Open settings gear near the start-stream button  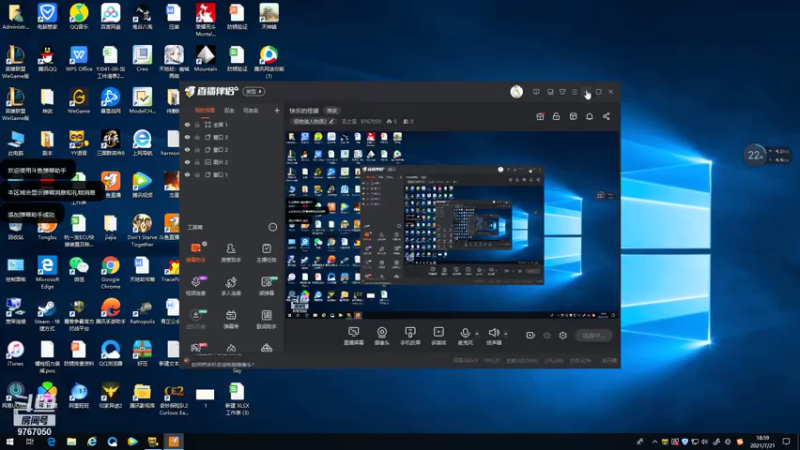[x=563, y=335]
